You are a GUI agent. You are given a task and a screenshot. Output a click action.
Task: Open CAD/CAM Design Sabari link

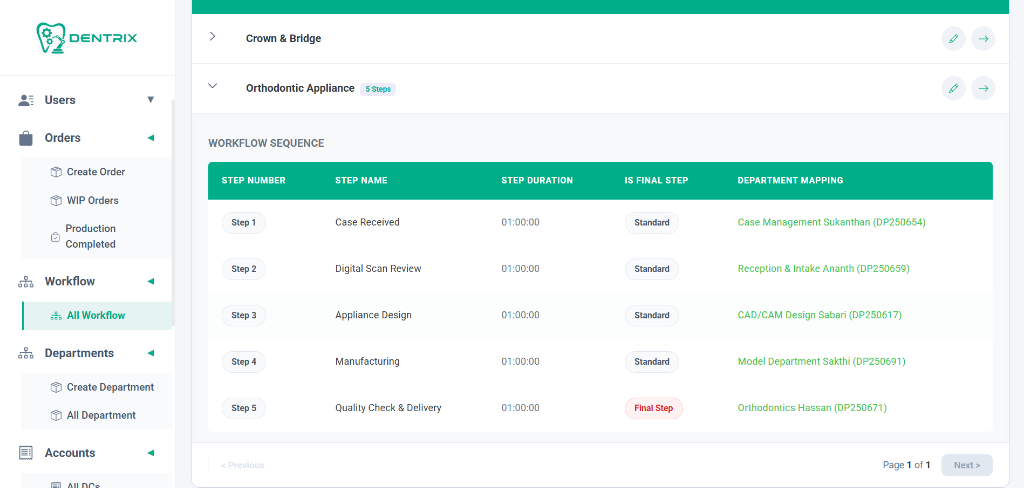point(820,315)
